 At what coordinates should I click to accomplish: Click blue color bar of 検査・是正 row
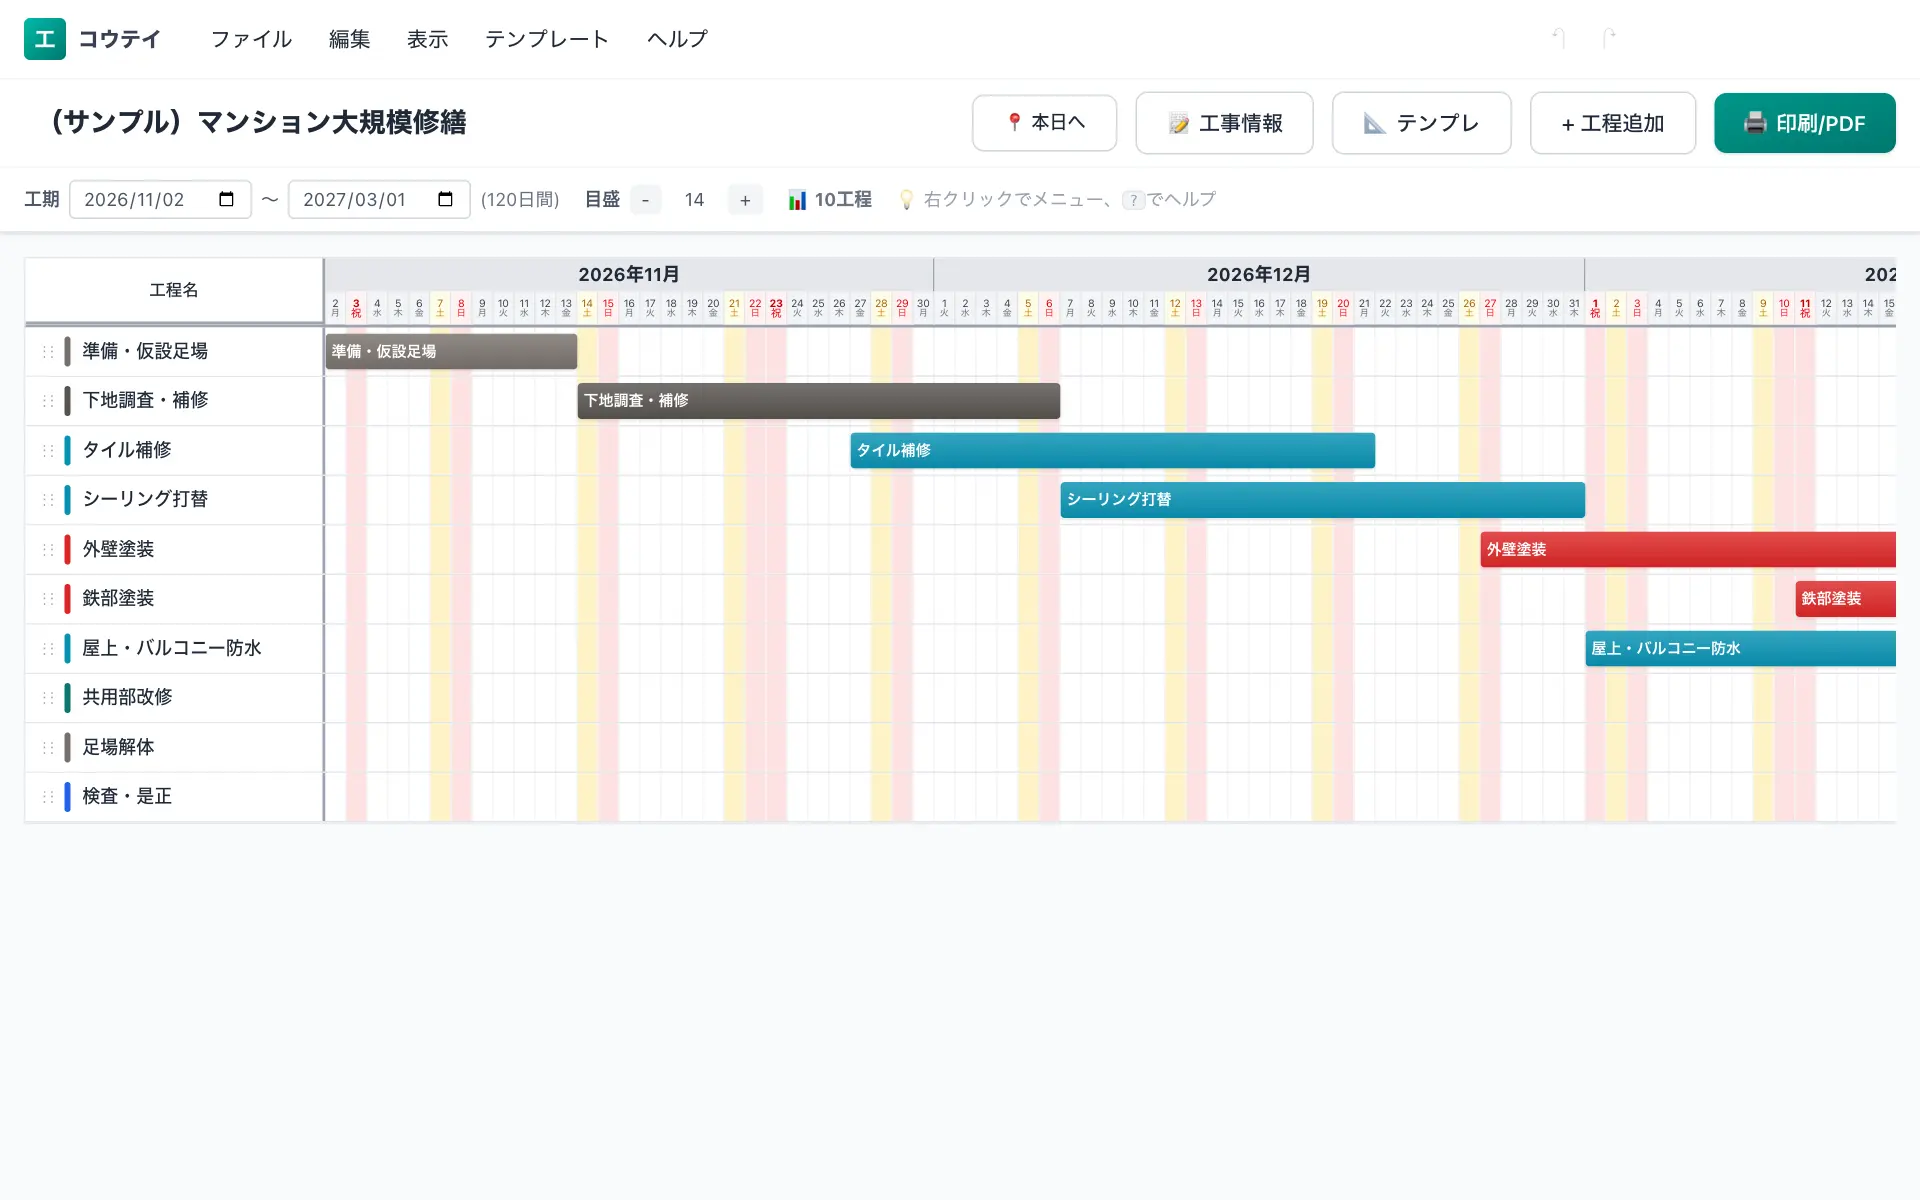(x=68, y=796)
